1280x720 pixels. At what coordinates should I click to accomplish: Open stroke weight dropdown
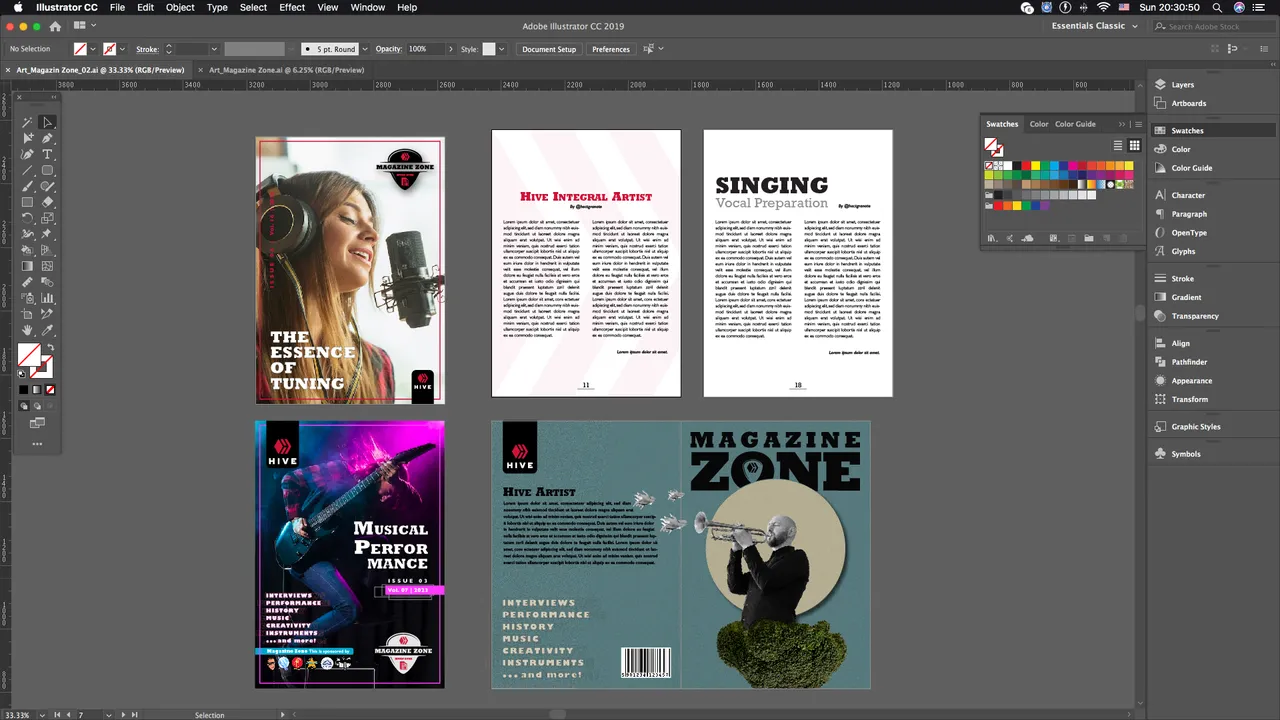click(x=213, y=49)
